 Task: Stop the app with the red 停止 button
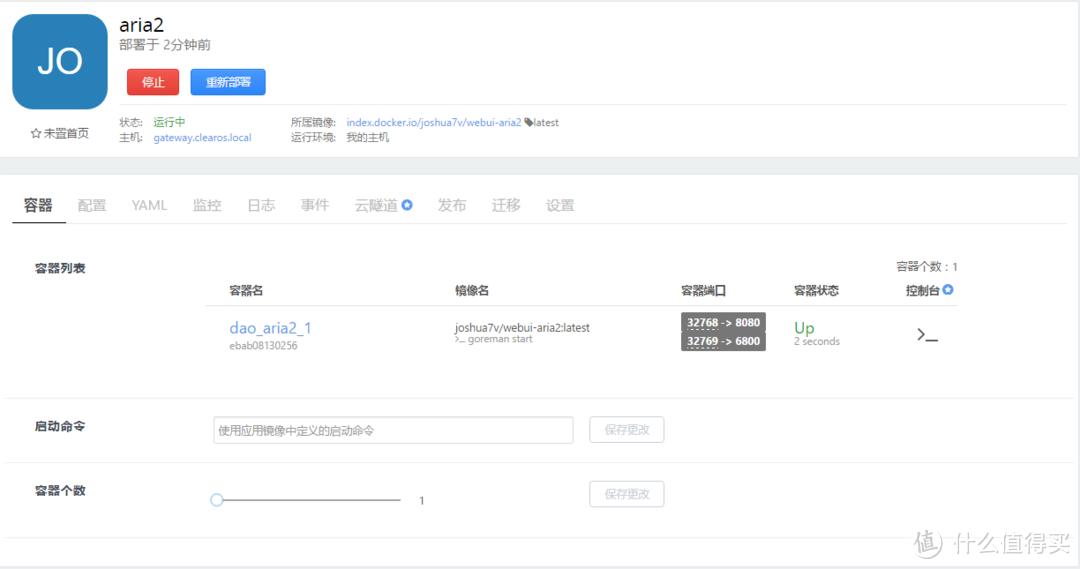click(x=153, y=82)
